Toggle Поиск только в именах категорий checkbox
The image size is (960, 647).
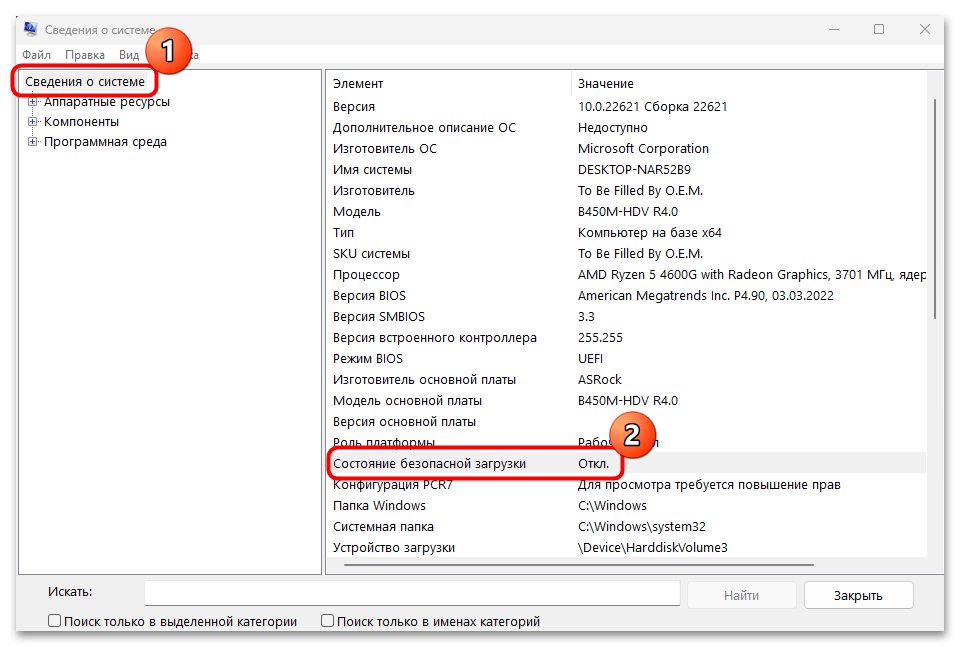[327, 621]
